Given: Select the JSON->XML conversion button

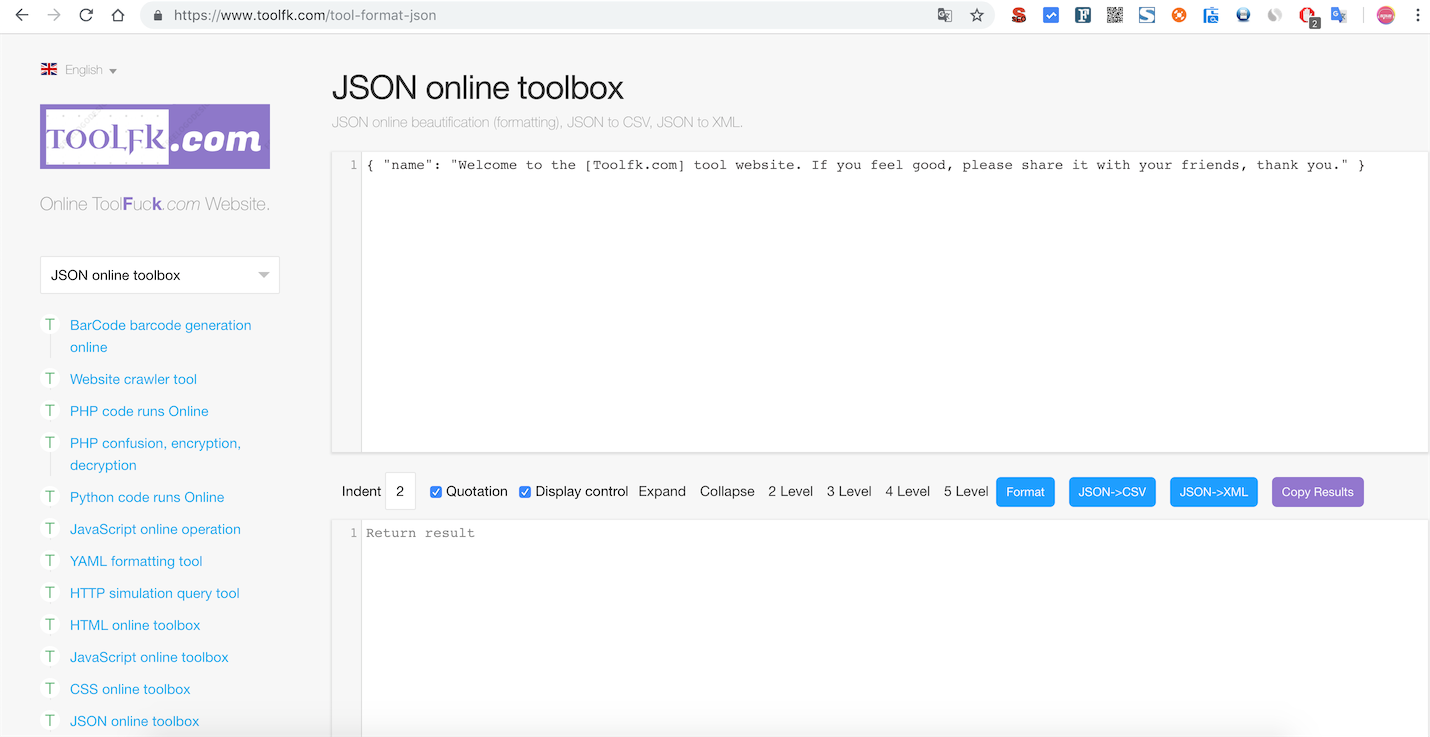Looking at the screenshot, I should pos(1213,491).
